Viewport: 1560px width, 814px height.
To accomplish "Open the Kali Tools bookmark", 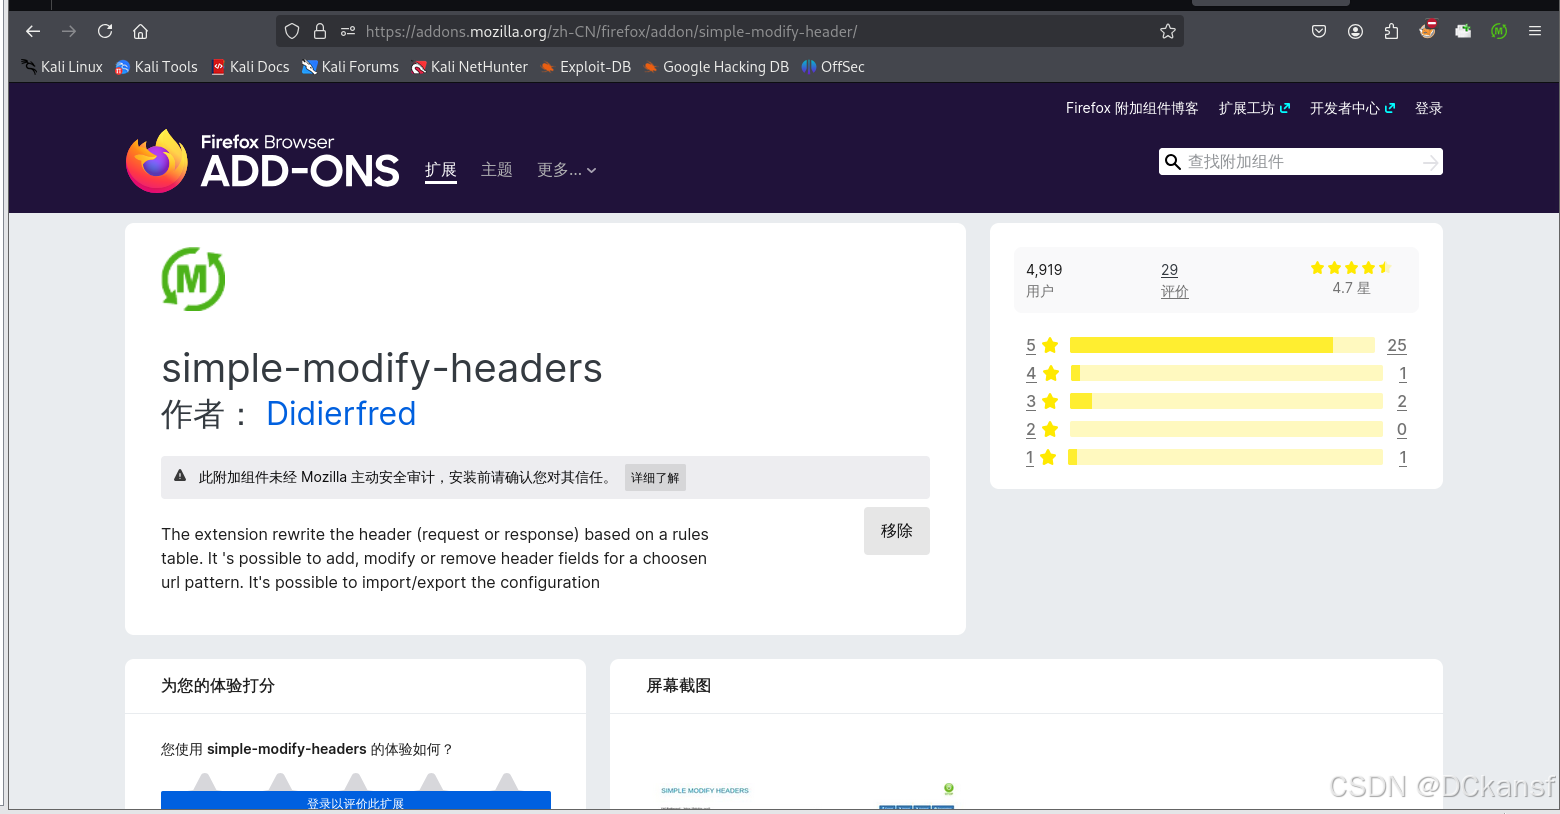I will point(156,67).
